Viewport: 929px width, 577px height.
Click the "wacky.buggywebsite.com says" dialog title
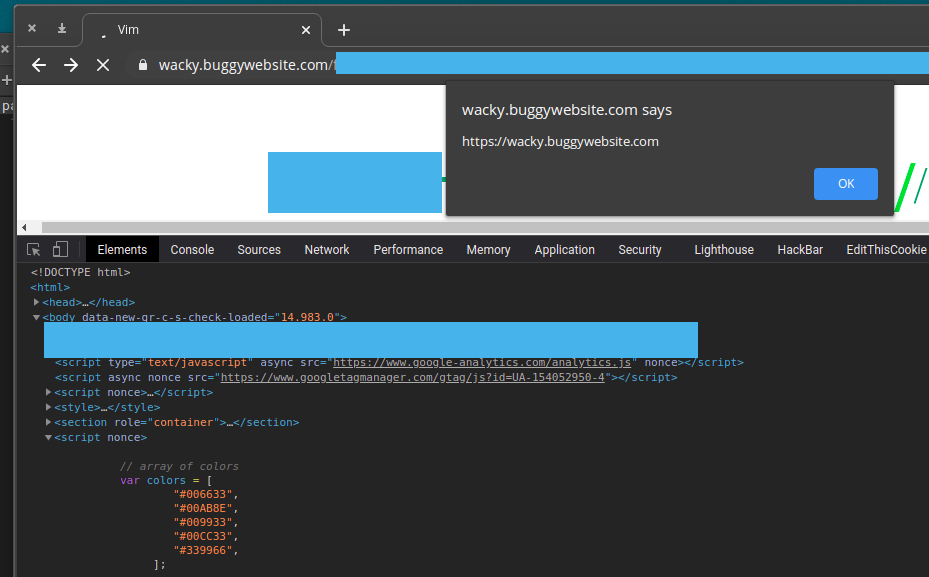point(566,110)
